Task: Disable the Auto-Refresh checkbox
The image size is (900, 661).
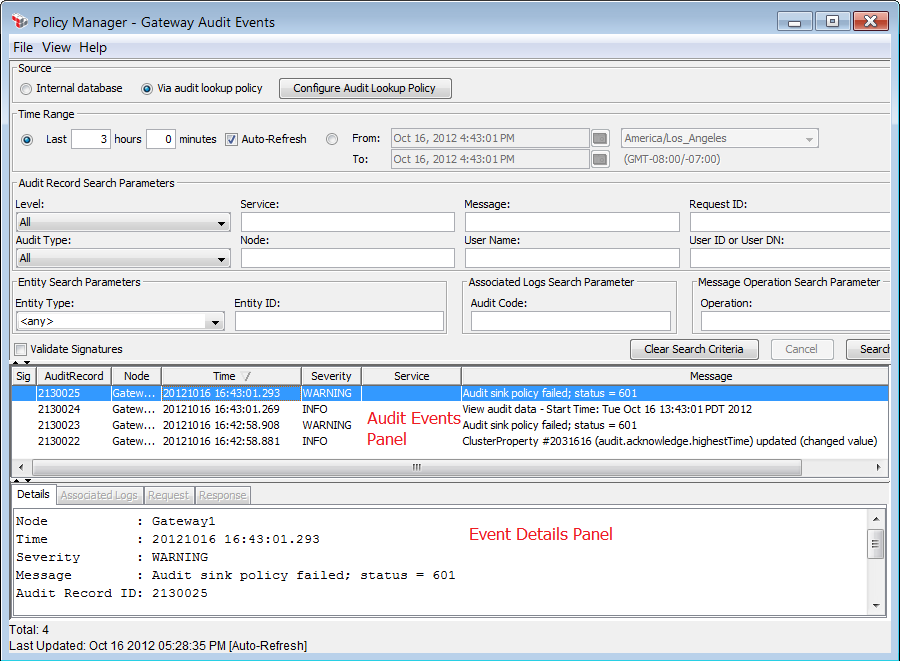Action: [232, 139]
